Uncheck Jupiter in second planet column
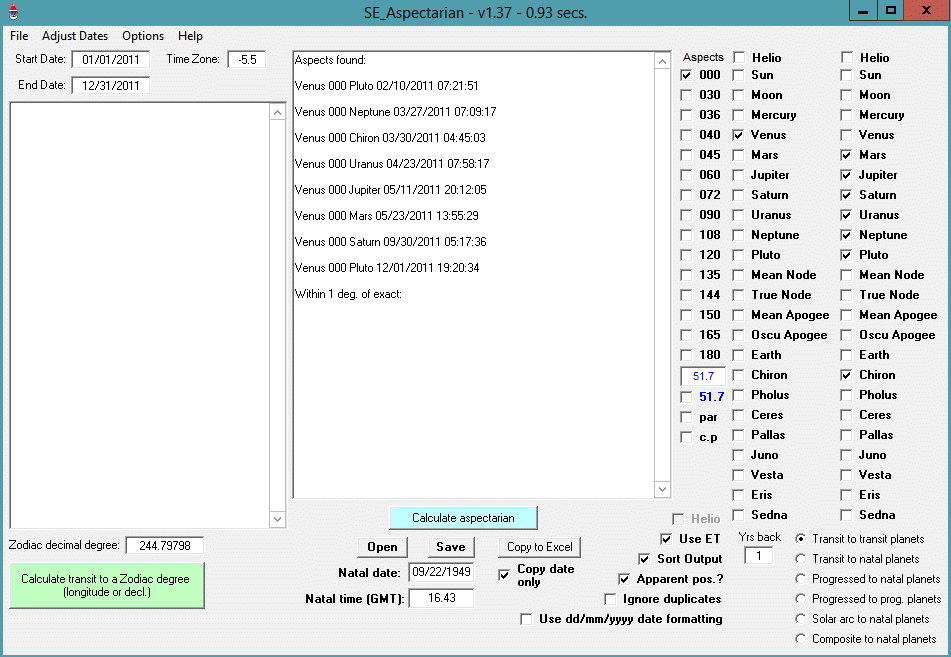The width and height of the screenshot is (951, 657). tap(846, 175)
